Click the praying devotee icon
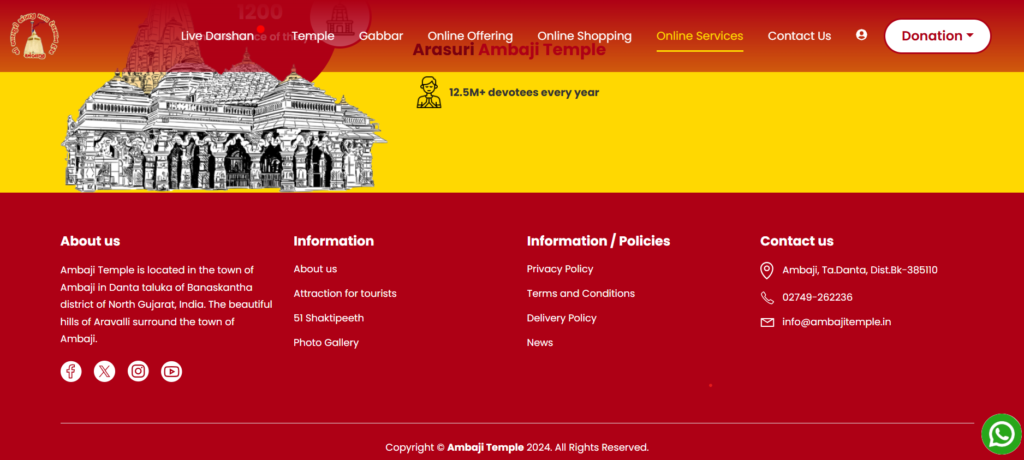The height and width of the screenshot is (460, 1024). (428, 92)
